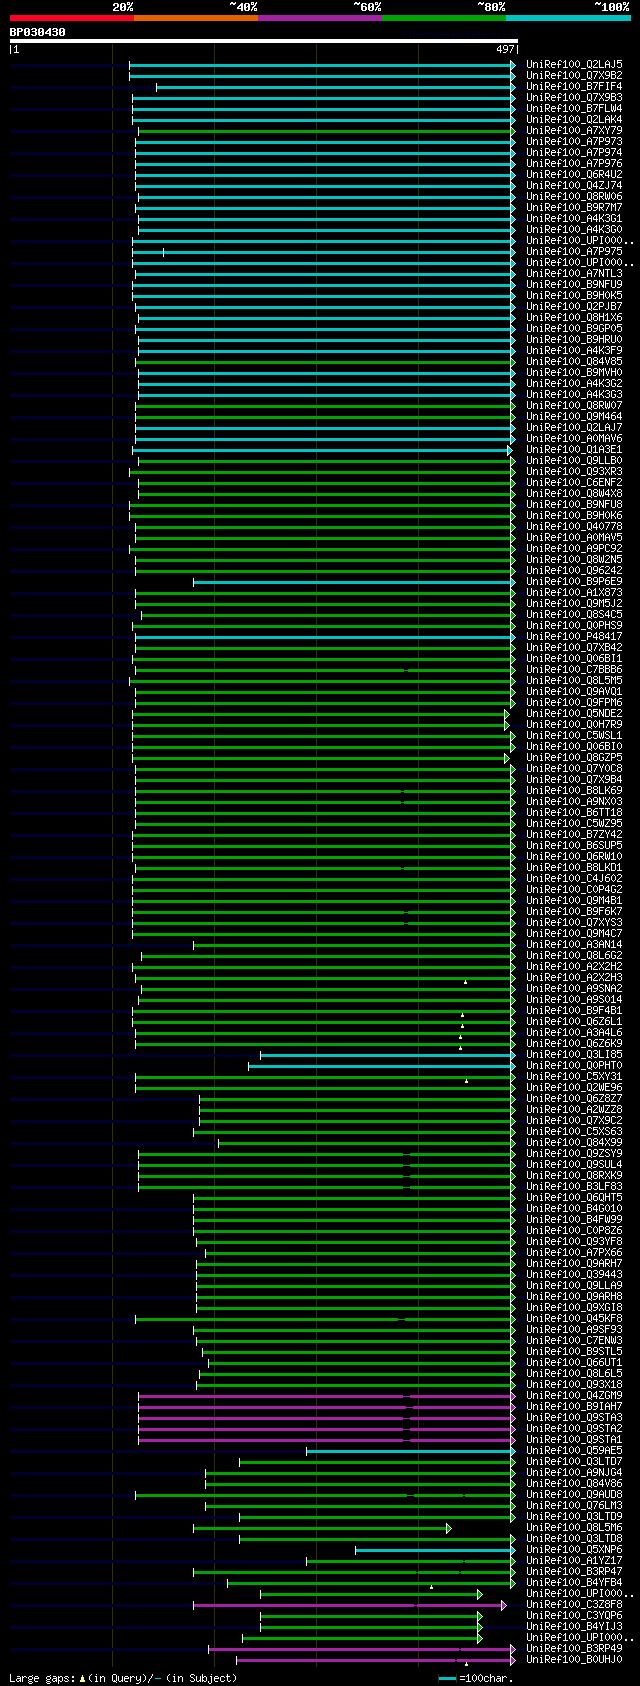The image size is (640, 1686).
Task: Click the arrowhead at end of UniRef100_Q5NDE2 bar
Action: click(507, 714)
